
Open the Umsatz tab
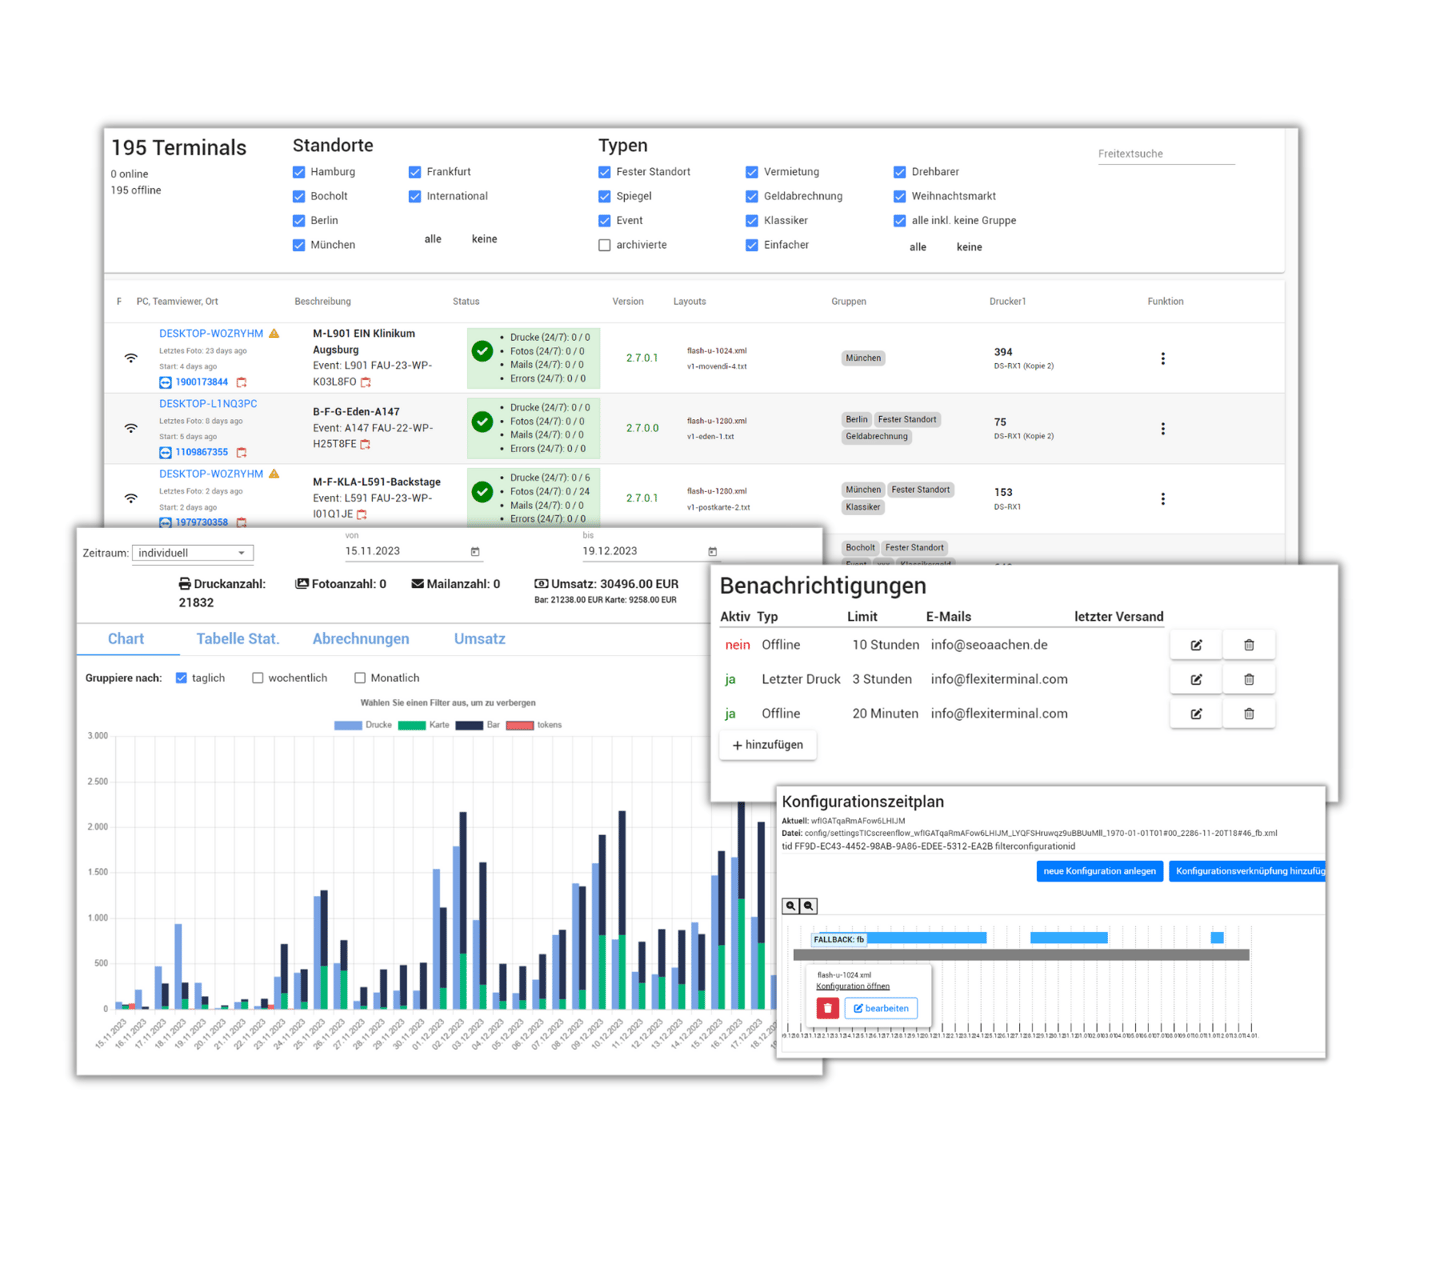click(480, 639)
